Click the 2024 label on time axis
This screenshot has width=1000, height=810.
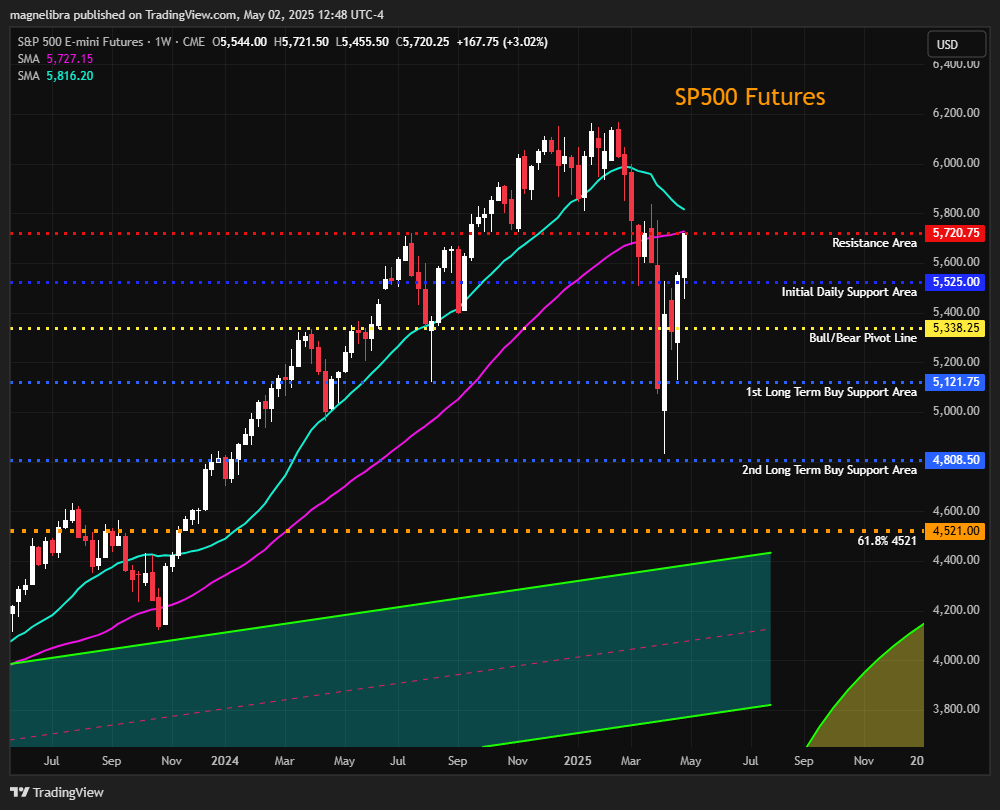(x=225, y=761)
